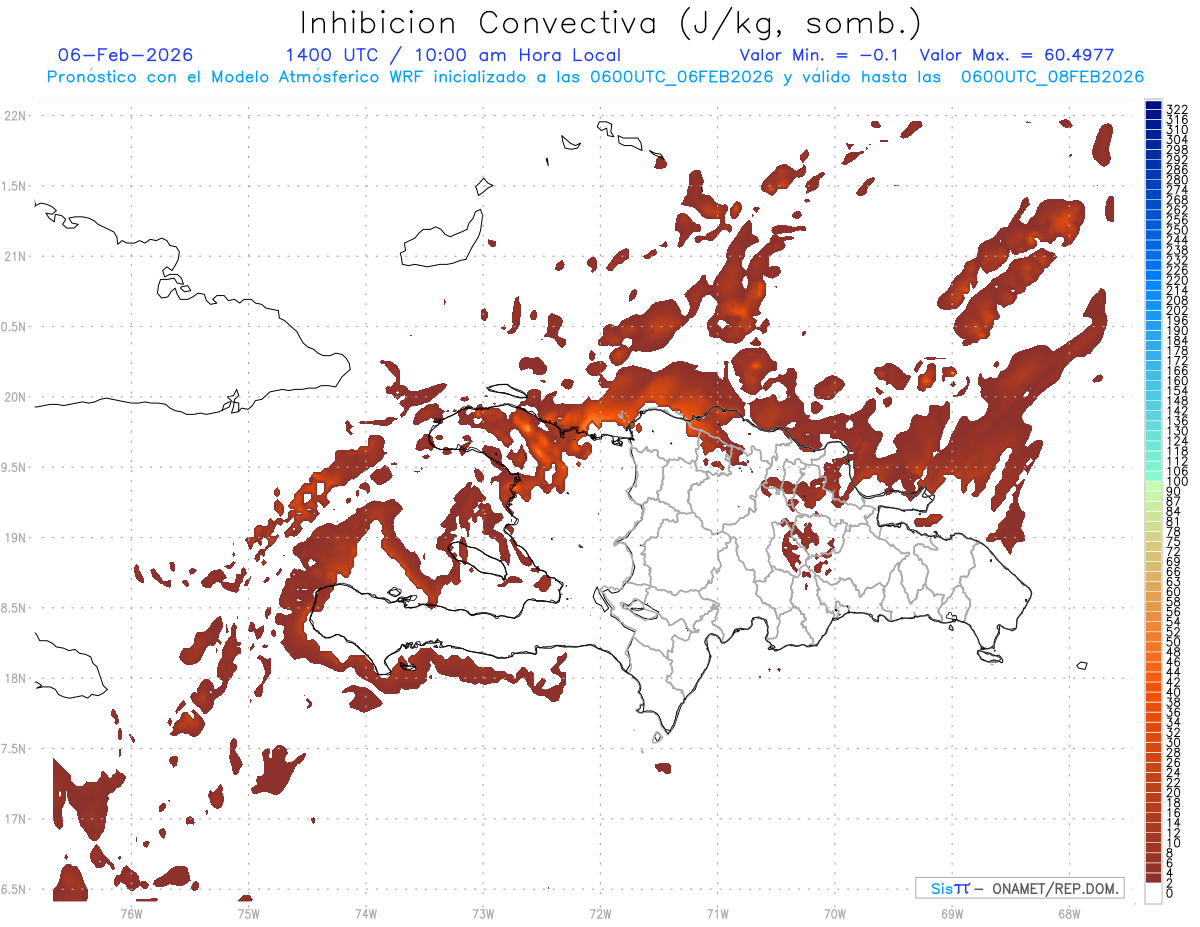Click the '72W' longitude label
Screen dimensions: 1200x927
point(600,912)
